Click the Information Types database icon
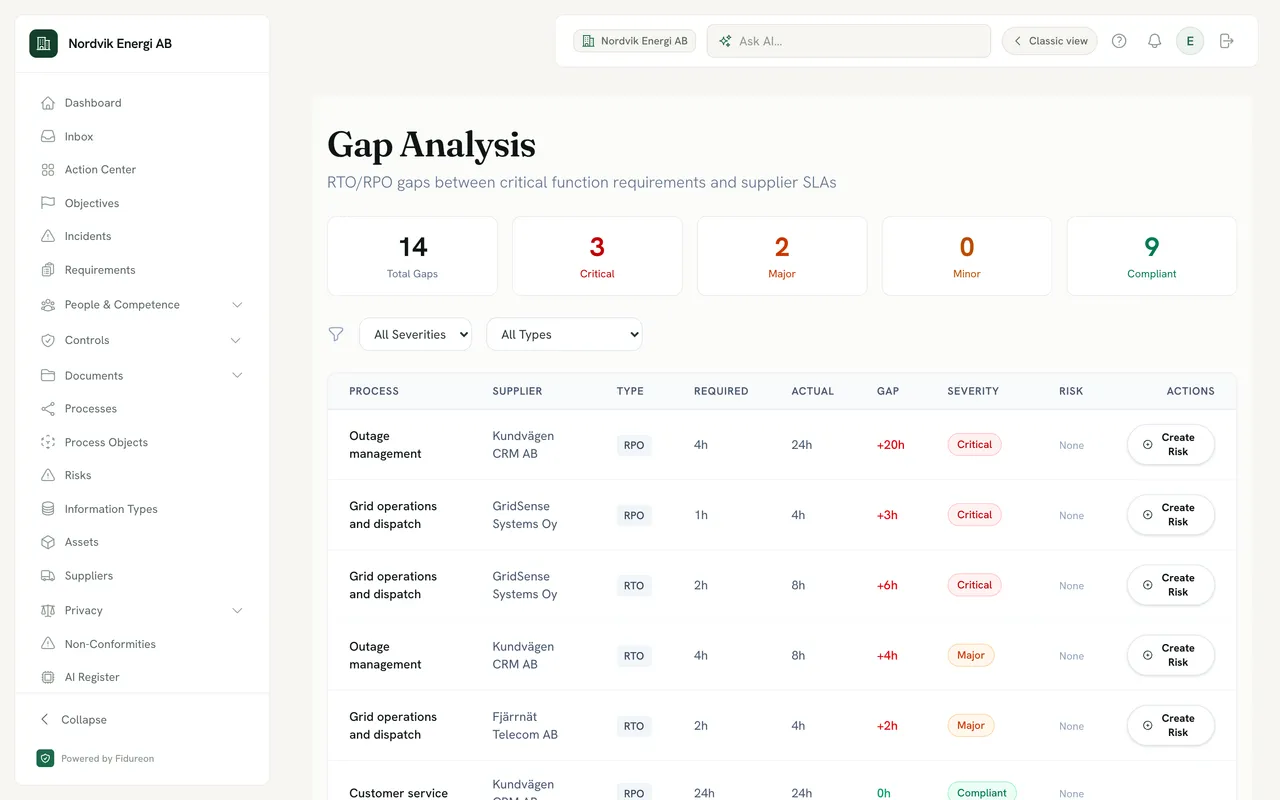 pyautogui.click(x=48, y=509)
